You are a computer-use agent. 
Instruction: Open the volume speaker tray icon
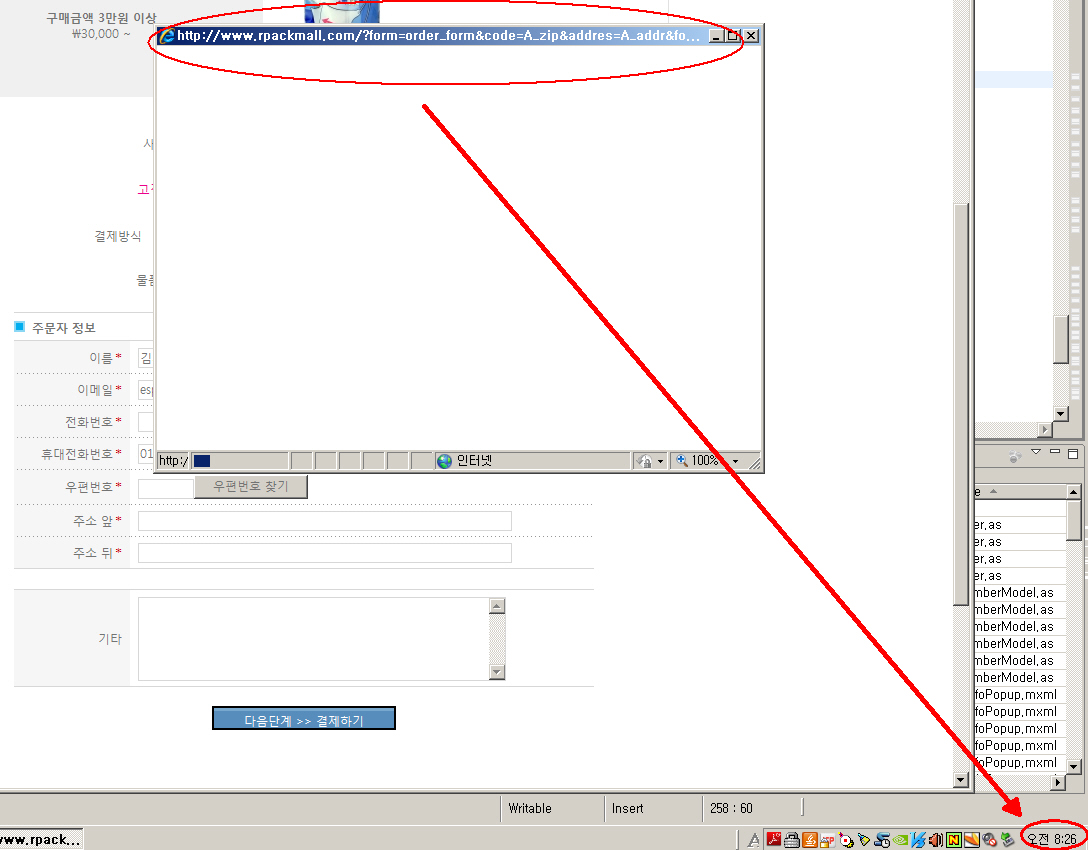[x=936, y=839]
